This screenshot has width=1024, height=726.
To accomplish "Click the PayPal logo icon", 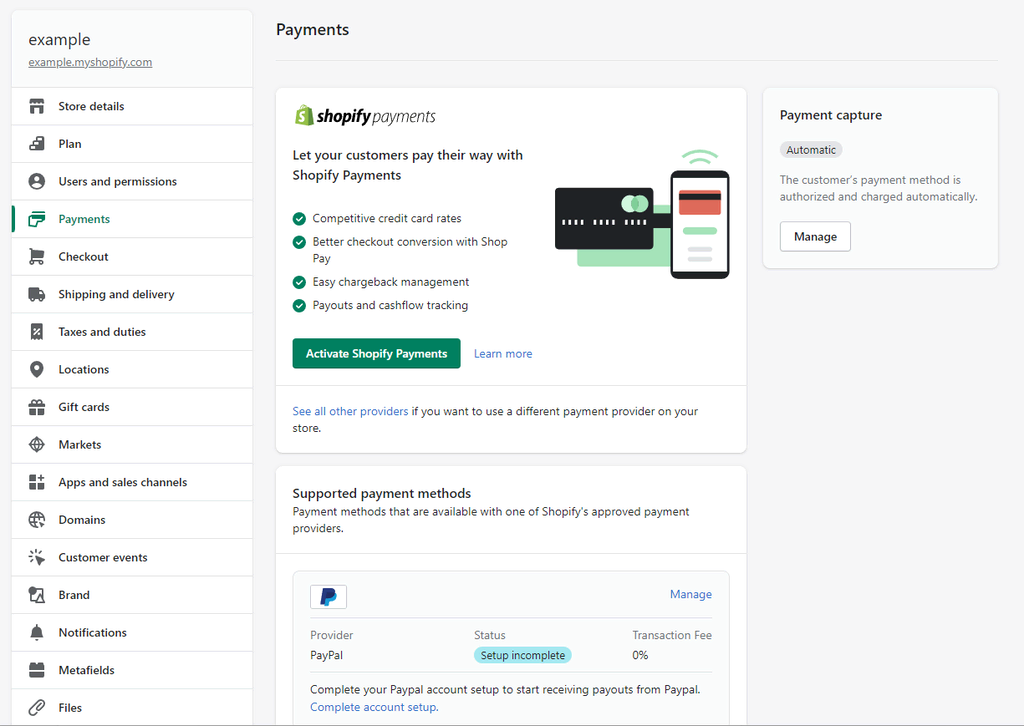I will point(328,597).
